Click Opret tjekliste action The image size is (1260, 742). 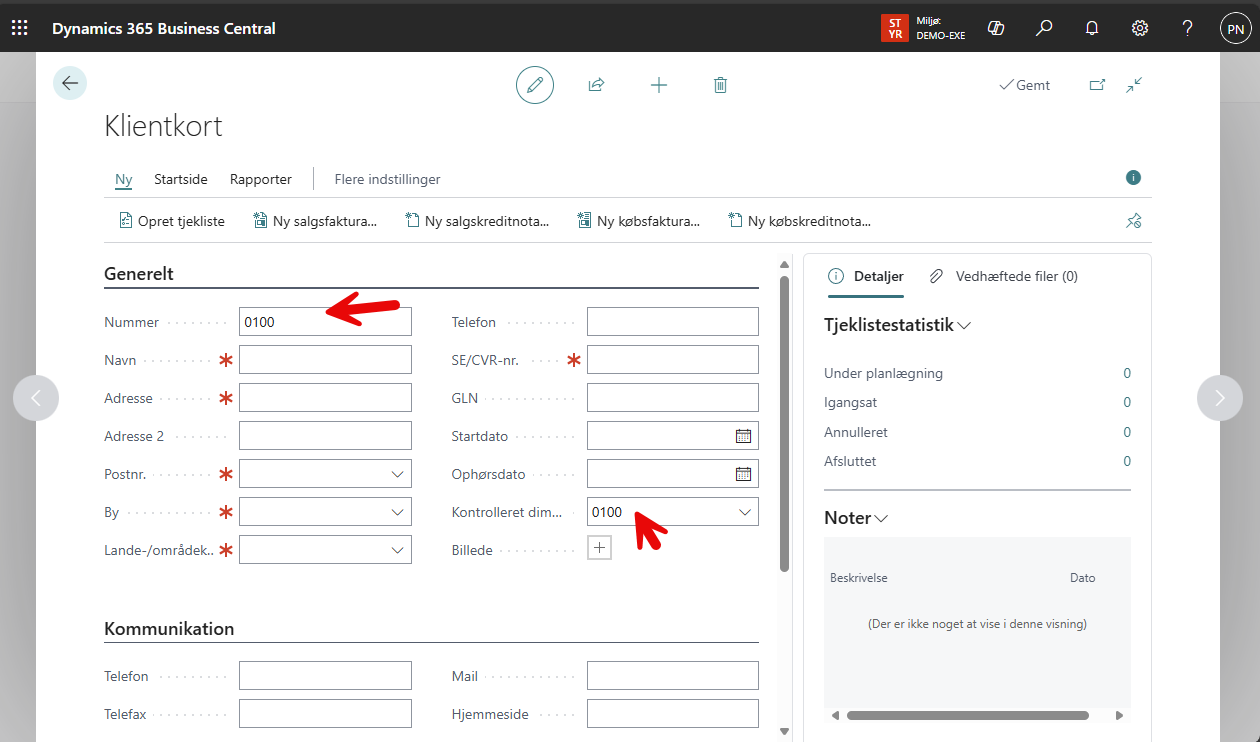click(x=172, y=221)
